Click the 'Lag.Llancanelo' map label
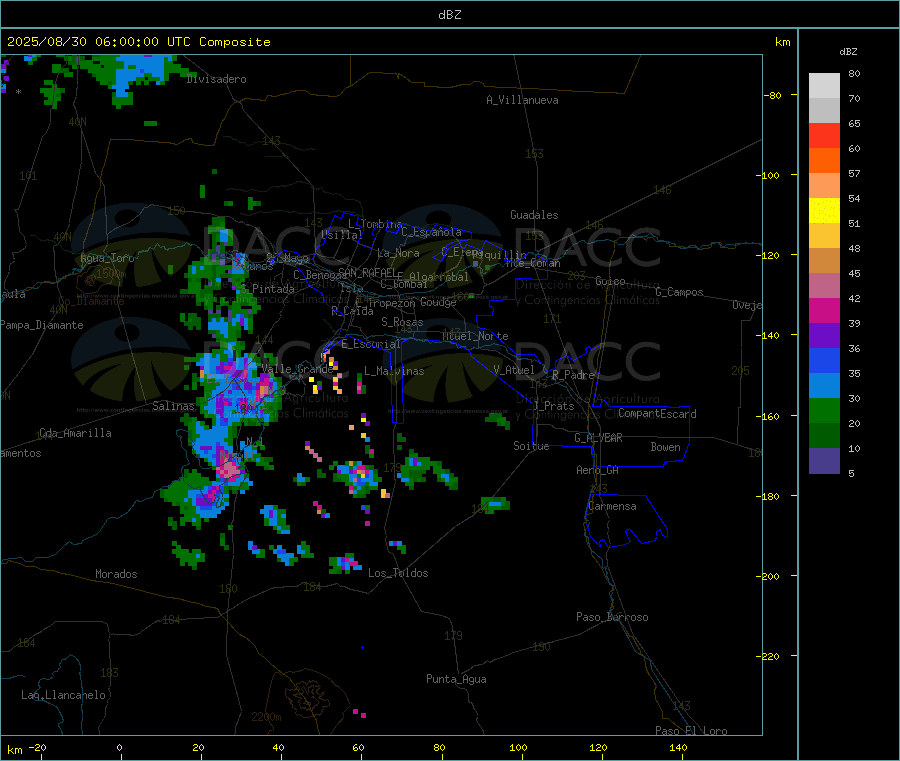This screenshot has width=900, height=761. coord(63,695)
